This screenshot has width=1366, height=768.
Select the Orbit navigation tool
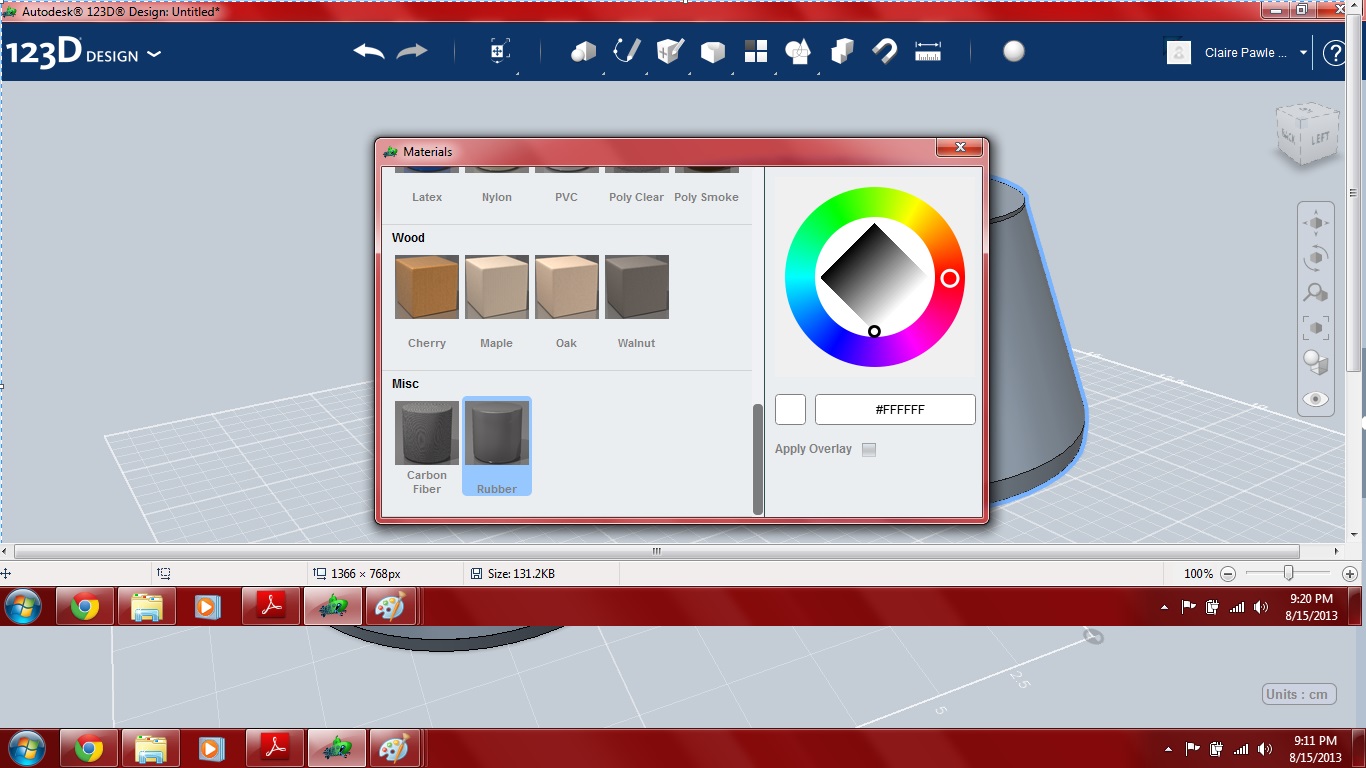(1316, 258)
